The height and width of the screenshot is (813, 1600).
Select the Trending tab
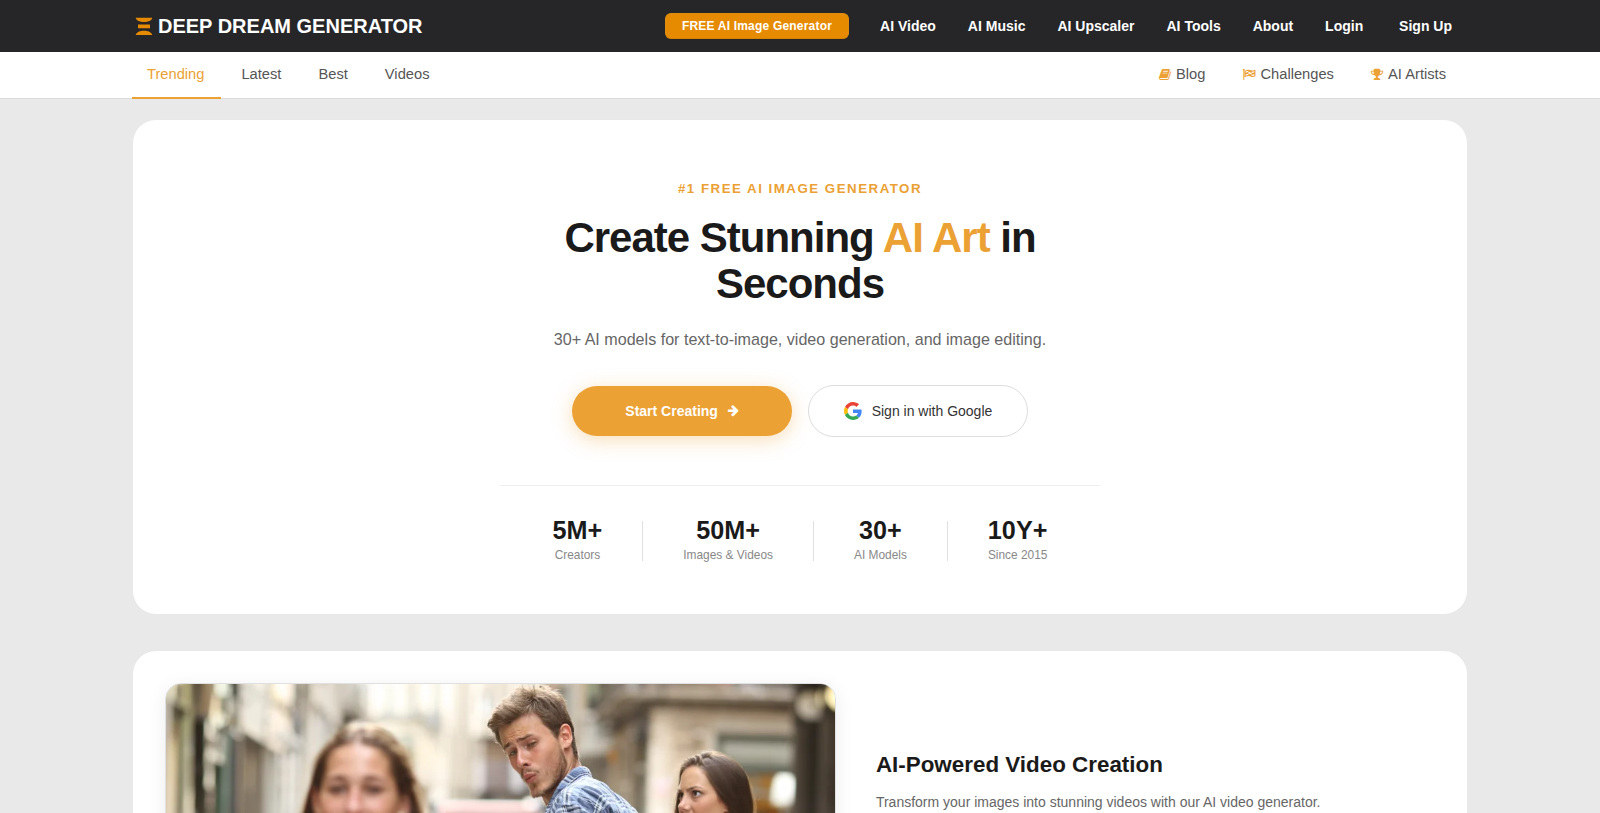coord(176,74)
